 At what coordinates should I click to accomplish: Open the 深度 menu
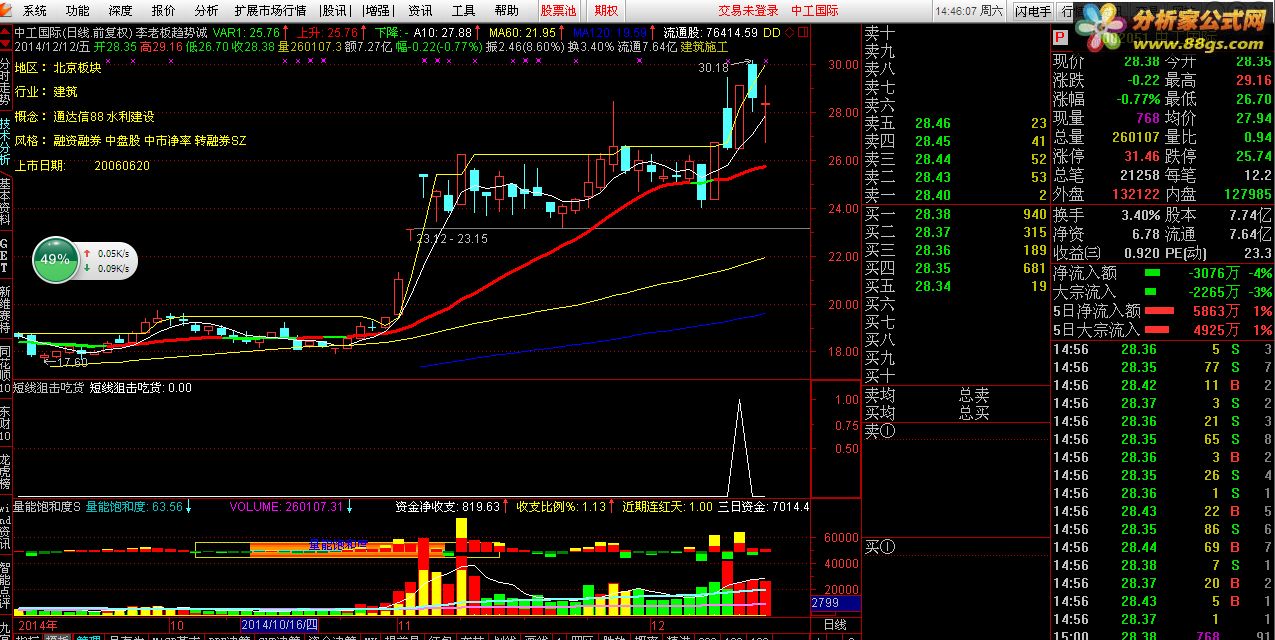click(x=120, y=11)
